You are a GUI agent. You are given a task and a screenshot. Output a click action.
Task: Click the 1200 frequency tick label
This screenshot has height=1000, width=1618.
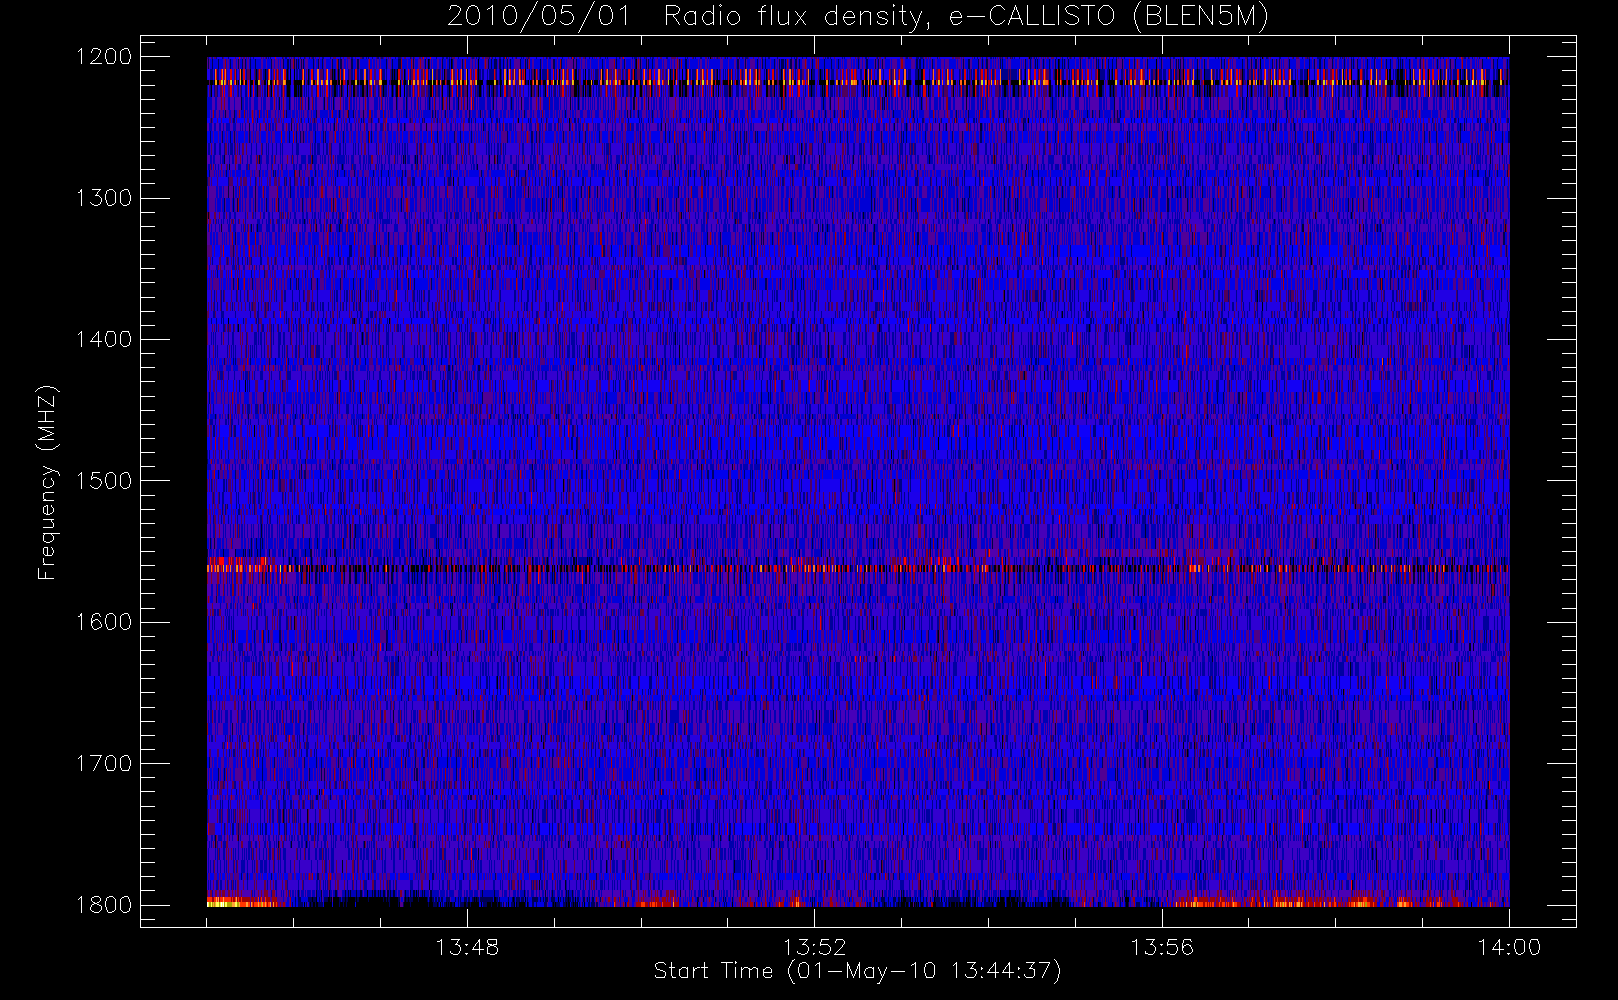(x=105, y=57)
